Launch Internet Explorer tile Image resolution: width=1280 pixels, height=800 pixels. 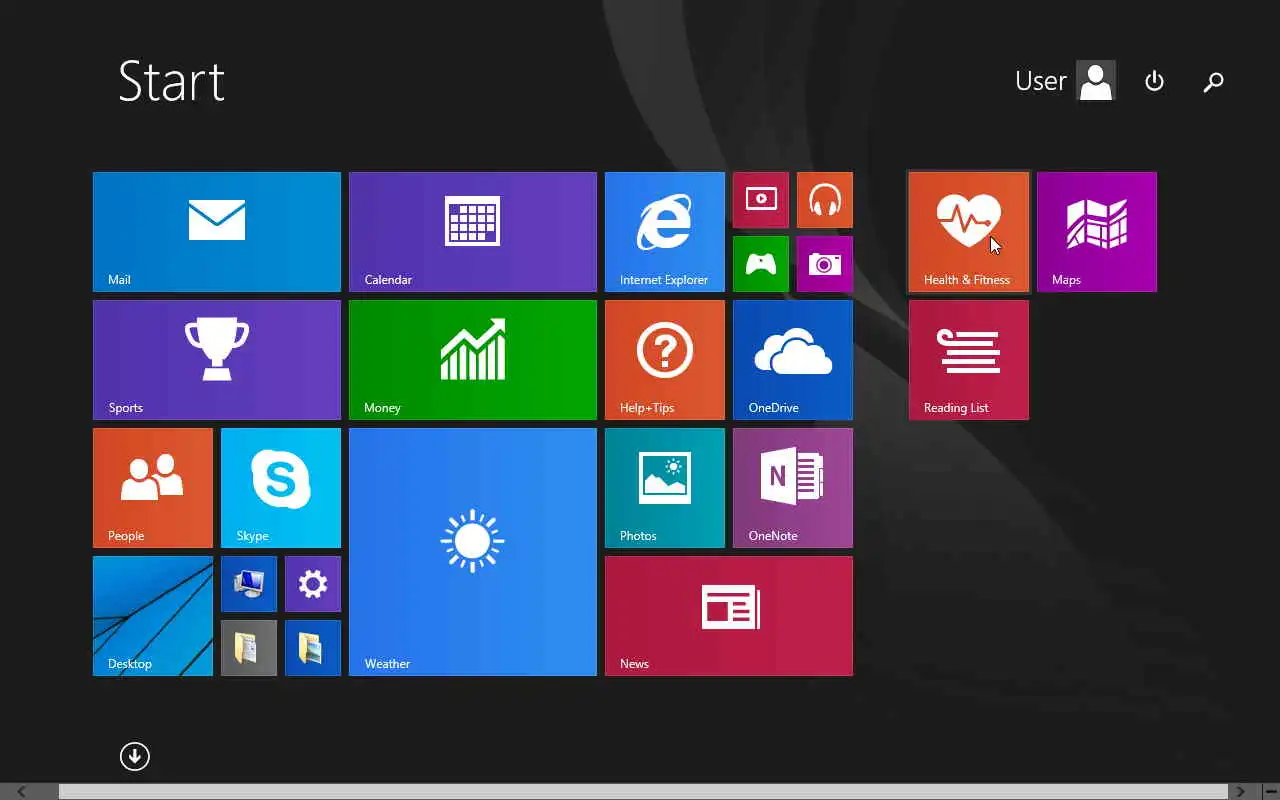pyautogui.click(x=665, y=232)
